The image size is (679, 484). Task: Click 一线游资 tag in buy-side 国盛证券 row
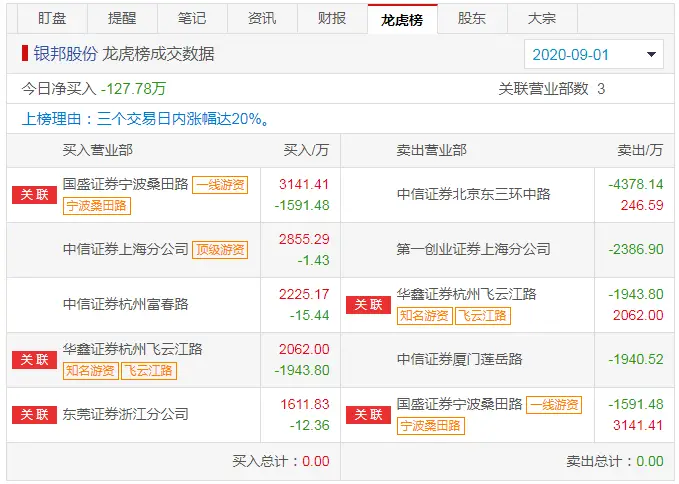pyautogui.click(x=220, y=185)
